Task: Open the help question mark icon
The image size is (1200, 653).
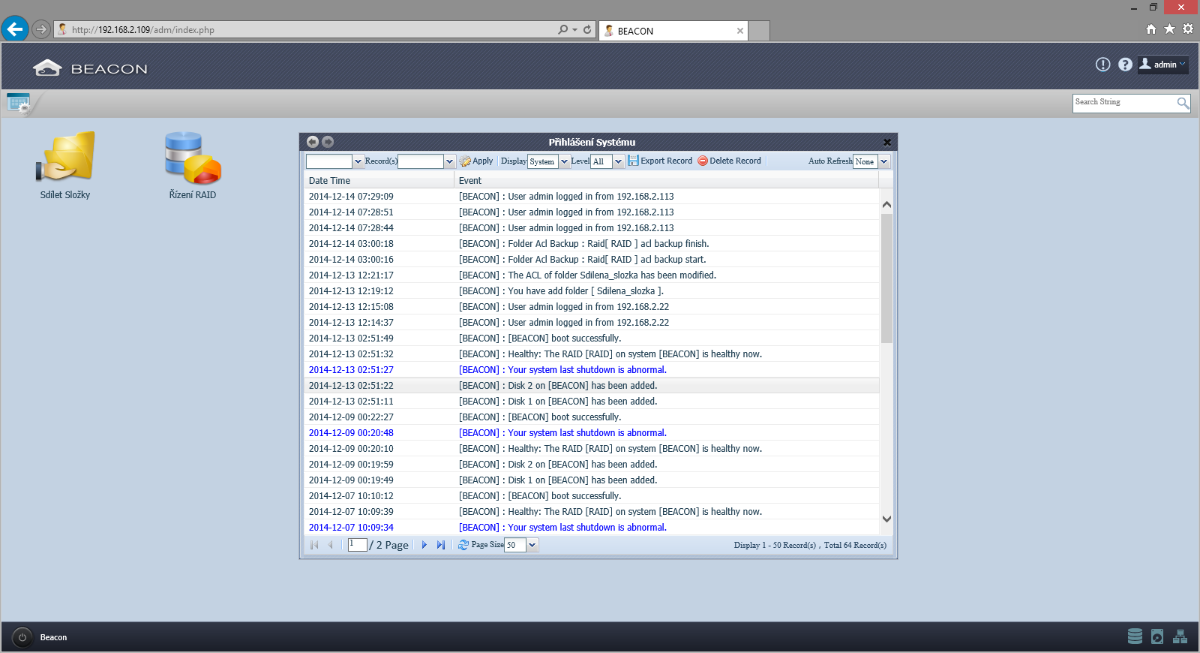Action: [1125, 65]
